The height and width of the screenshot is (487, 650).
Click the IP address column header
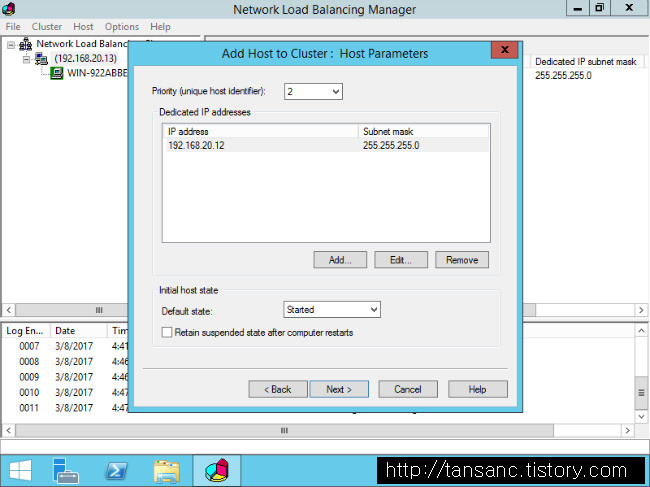(x=261, y=131)
